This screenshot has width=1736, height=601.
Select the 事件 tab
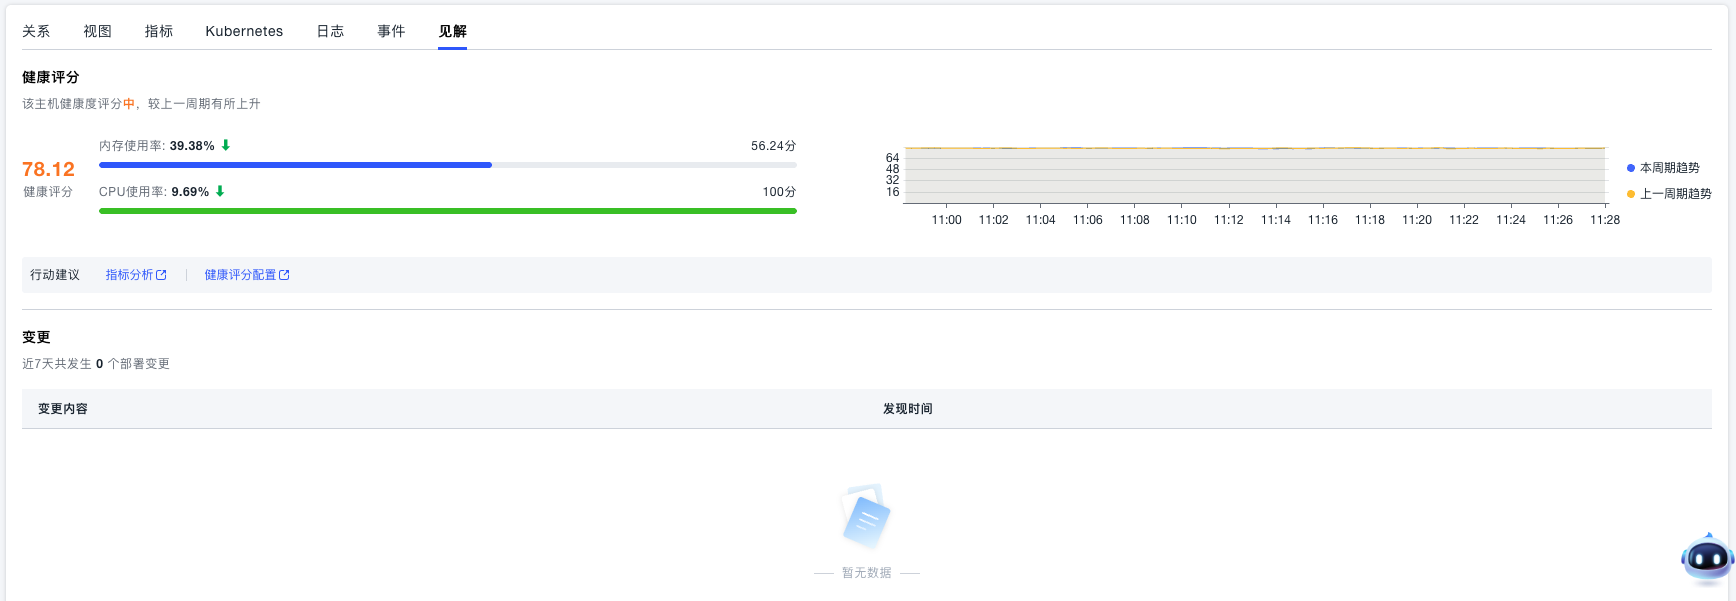tap(391, 31)
